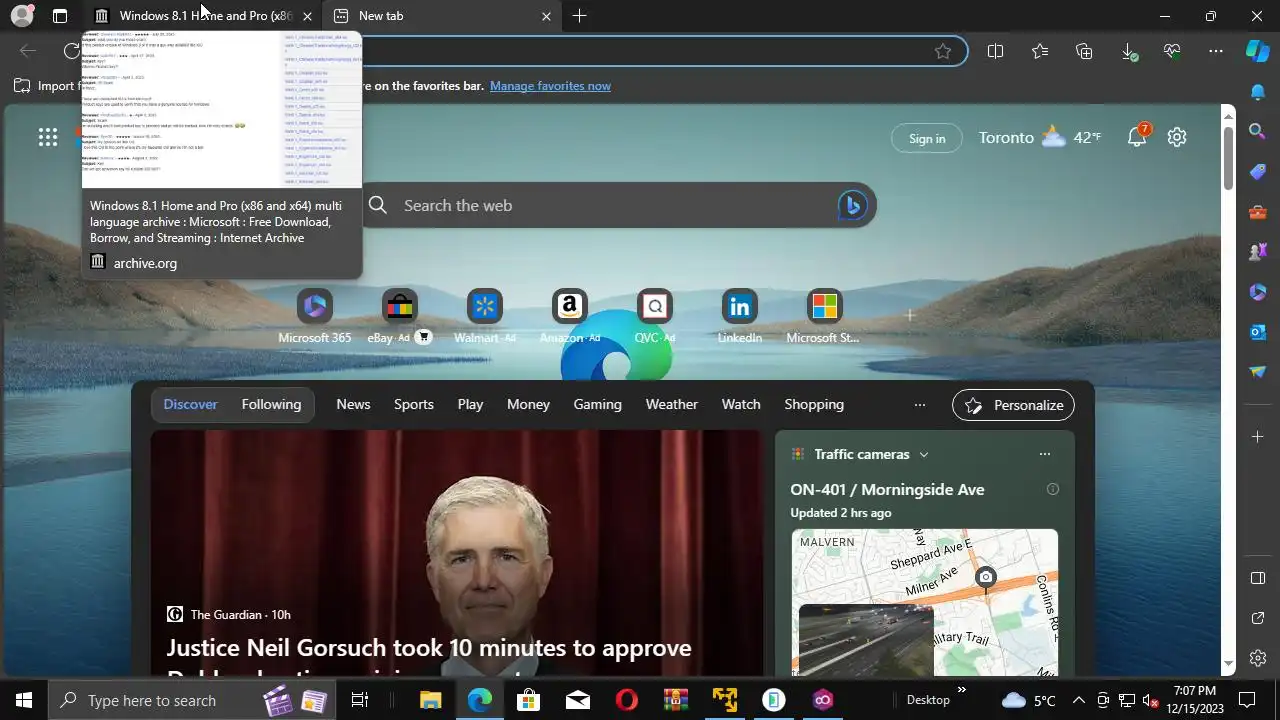This screenshot has width=1280, height=720.
Task: Click the Bing chat icon in search box
Action: 851,205
